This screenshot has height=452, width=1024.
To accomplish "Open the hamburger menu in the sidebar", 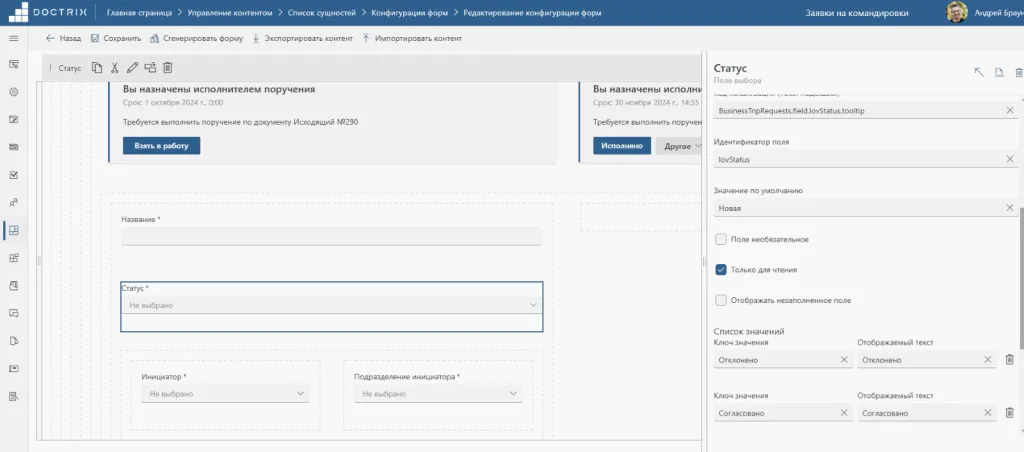I will tap(13, 39).
